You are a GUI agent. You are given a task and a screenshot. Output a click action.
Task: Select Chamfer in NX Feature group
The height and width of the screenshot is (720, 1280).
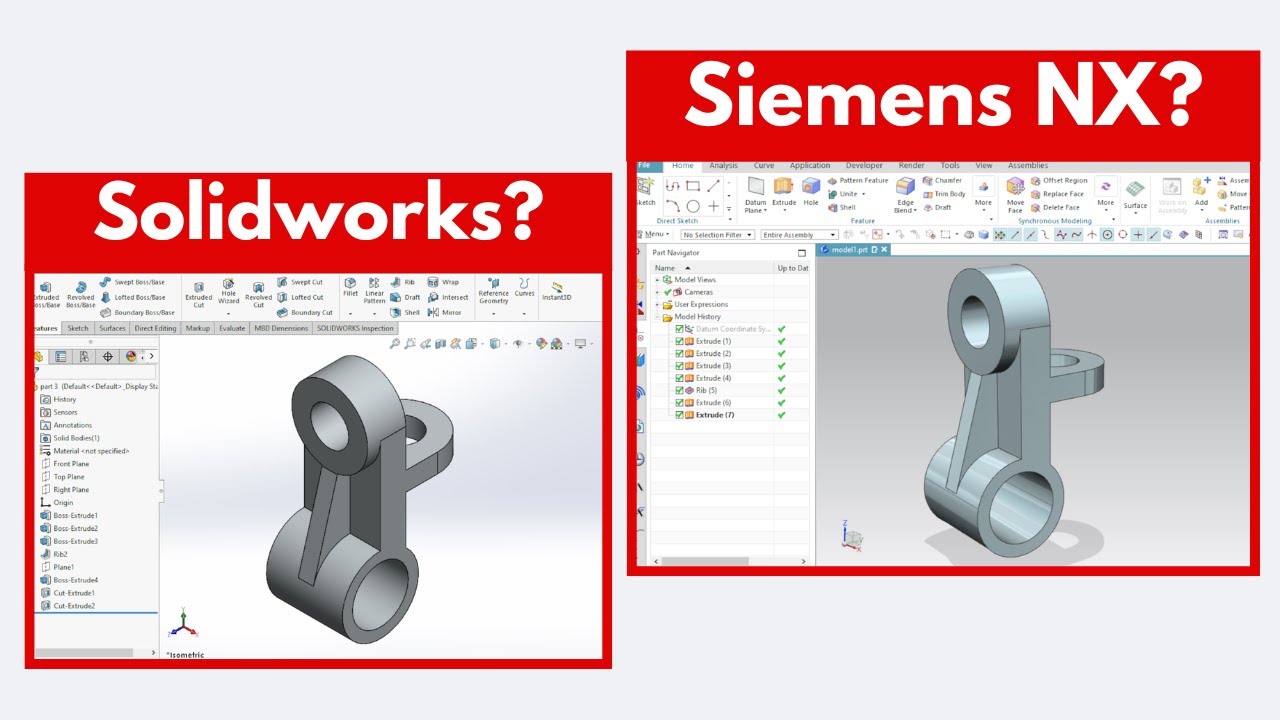click(x=942, y=180)
